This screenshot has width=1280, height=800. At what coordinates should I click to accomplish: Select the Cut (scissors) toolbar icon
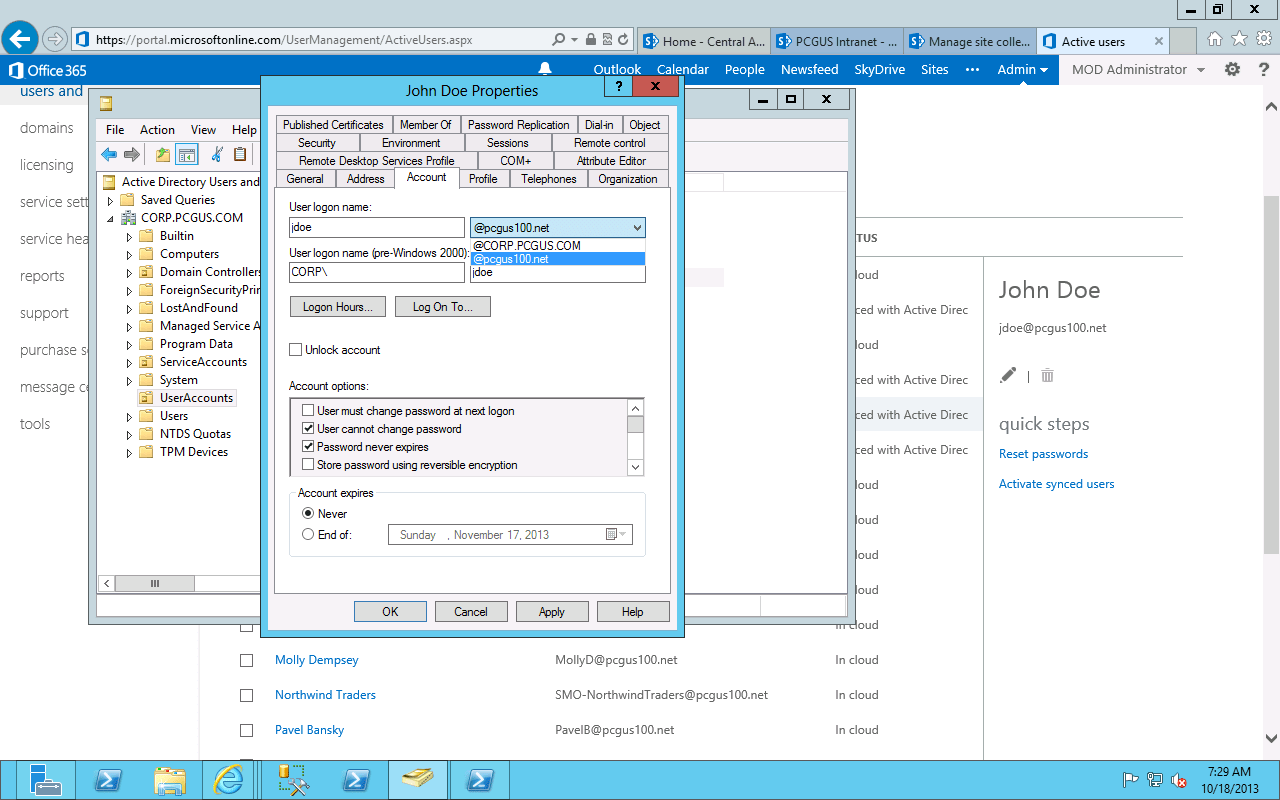(216, 154)
